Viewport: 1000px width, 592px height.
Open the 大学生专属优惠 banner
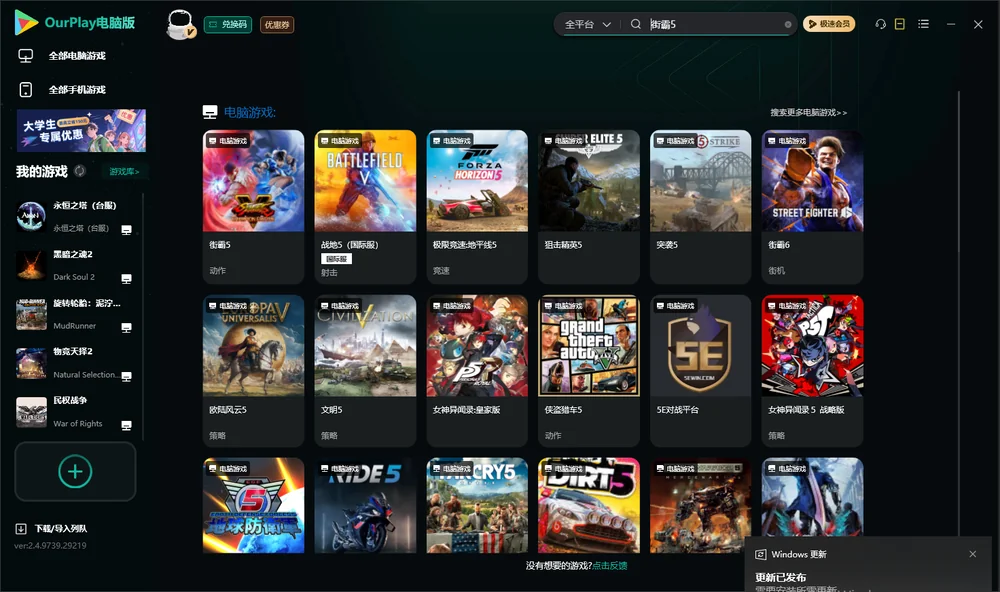pyautogui.click(x=81, y=130)
